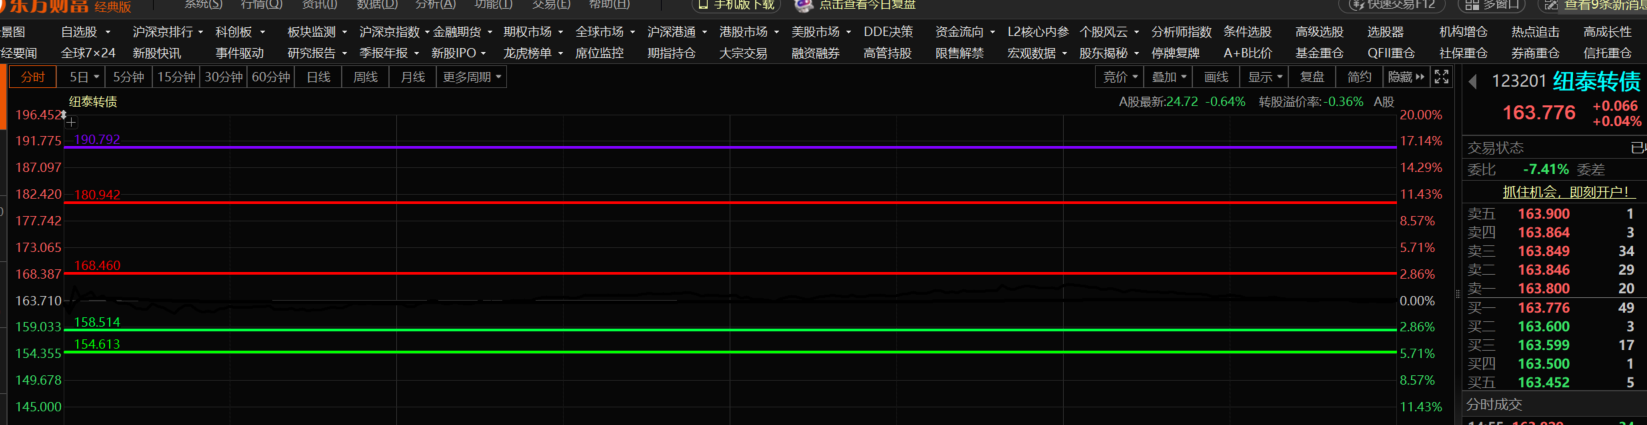Image resolution: width=1647 pixels, height=425 pixels.
Task: Switch to the 60分钟 chart period
Action: point(271,77)
